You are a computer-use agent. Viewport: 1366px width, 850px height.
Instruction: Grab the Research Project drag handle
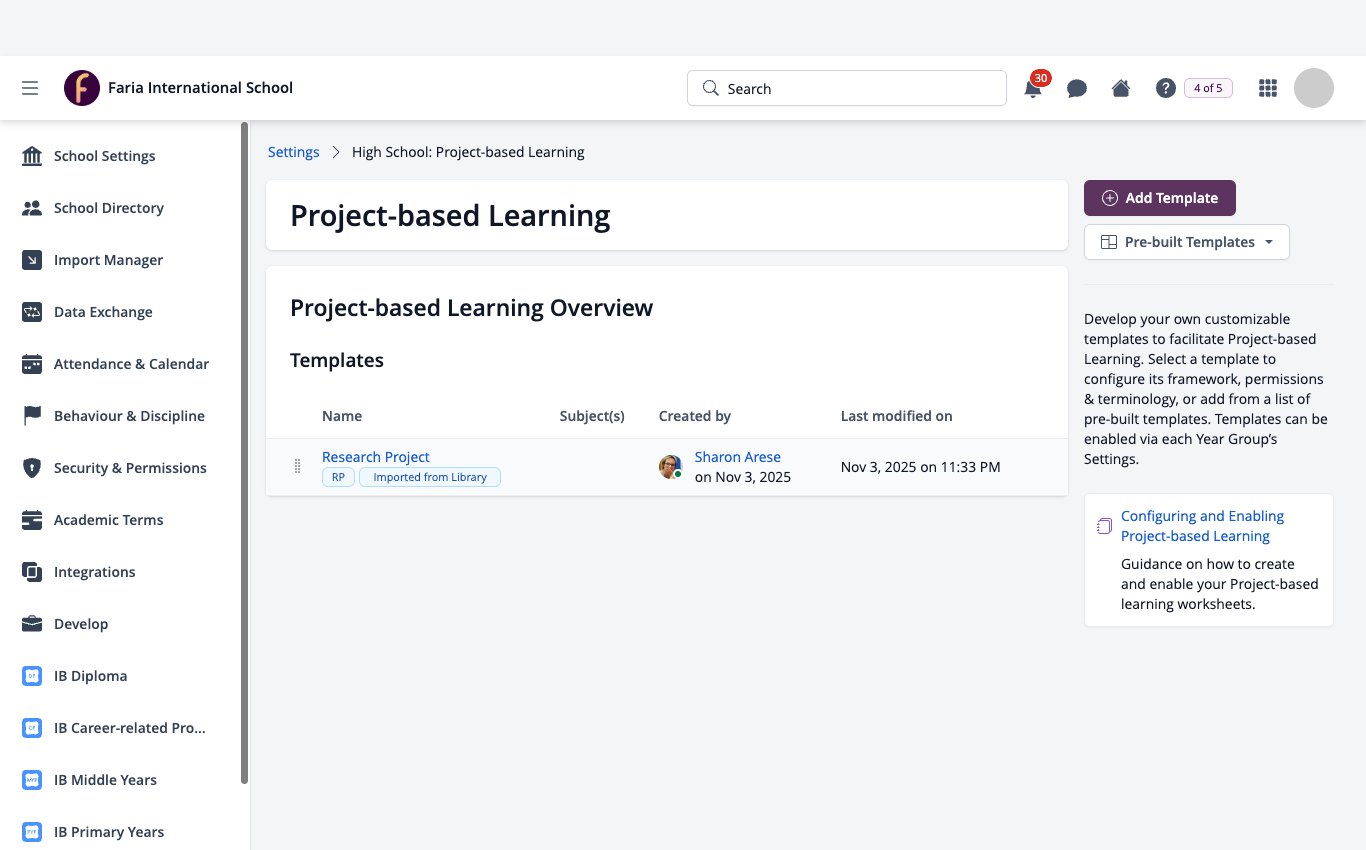click(x=297, y=466)
